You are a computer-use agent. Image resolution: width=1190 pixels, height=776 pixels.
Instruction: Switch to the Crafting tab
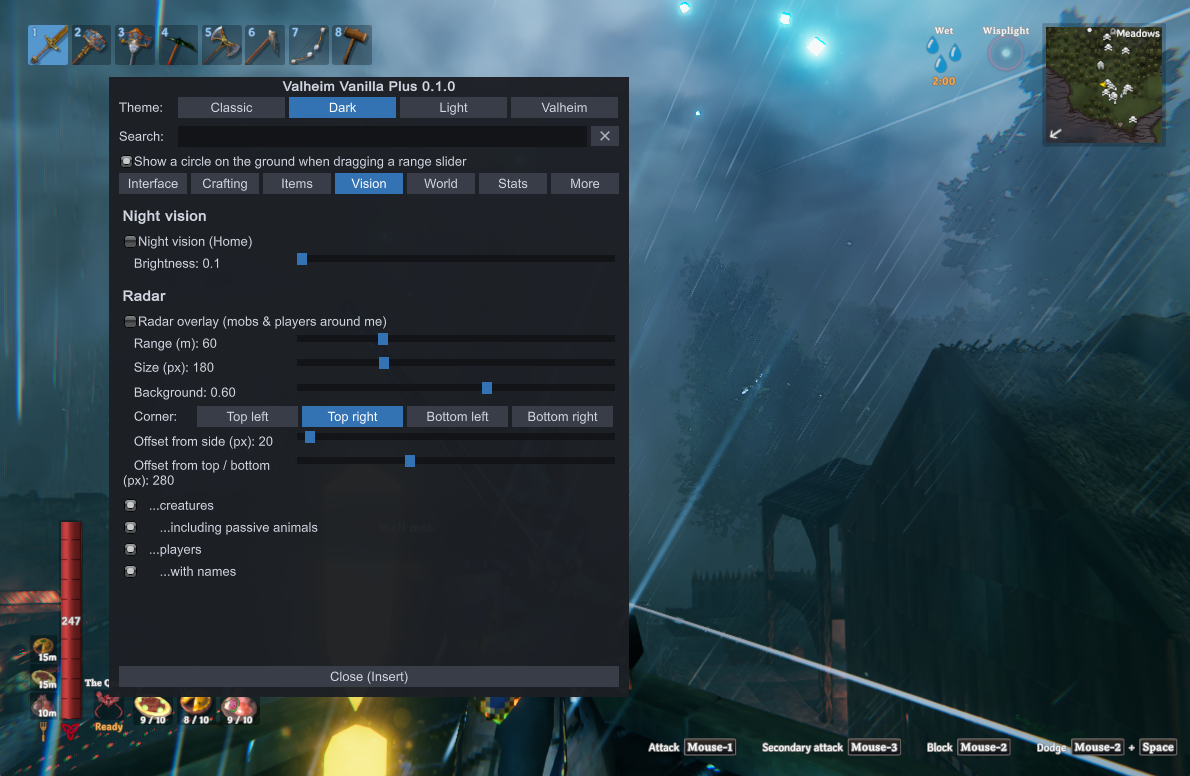[x=225, y=184]
